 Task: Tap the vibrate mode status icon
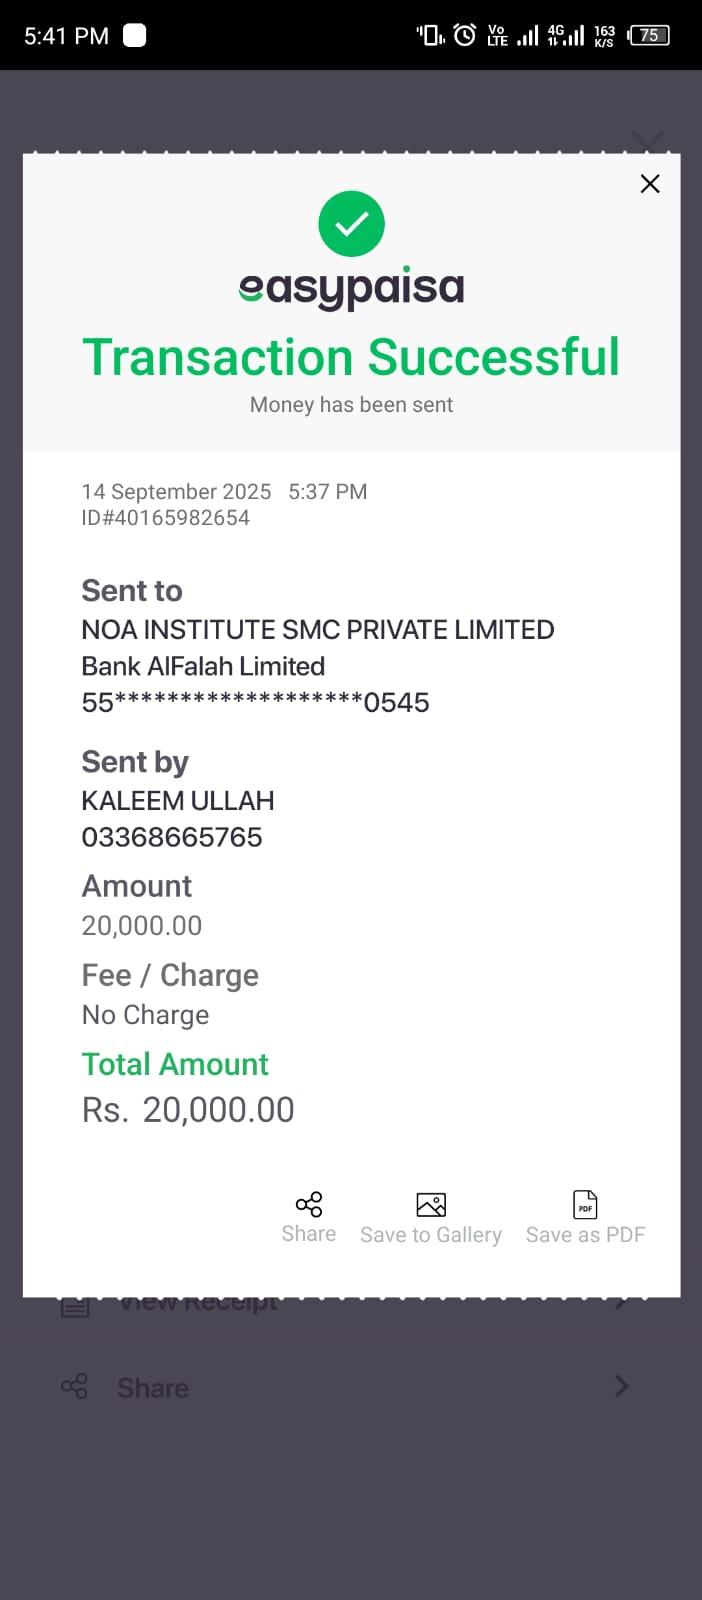(x=430, y=35)
